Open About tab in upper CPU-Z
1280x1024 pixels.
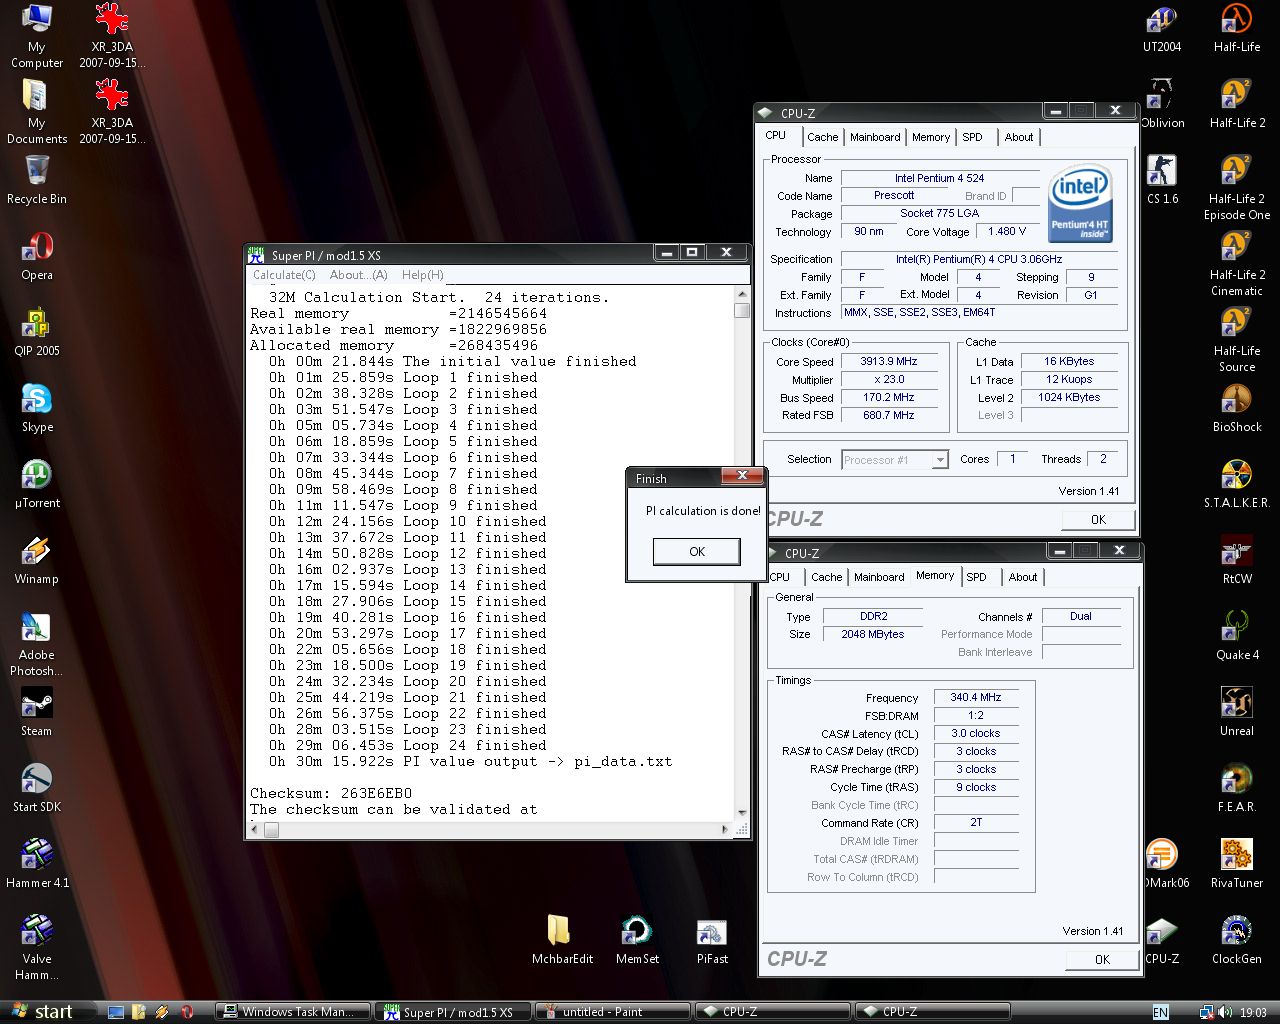click(1019, 137)
